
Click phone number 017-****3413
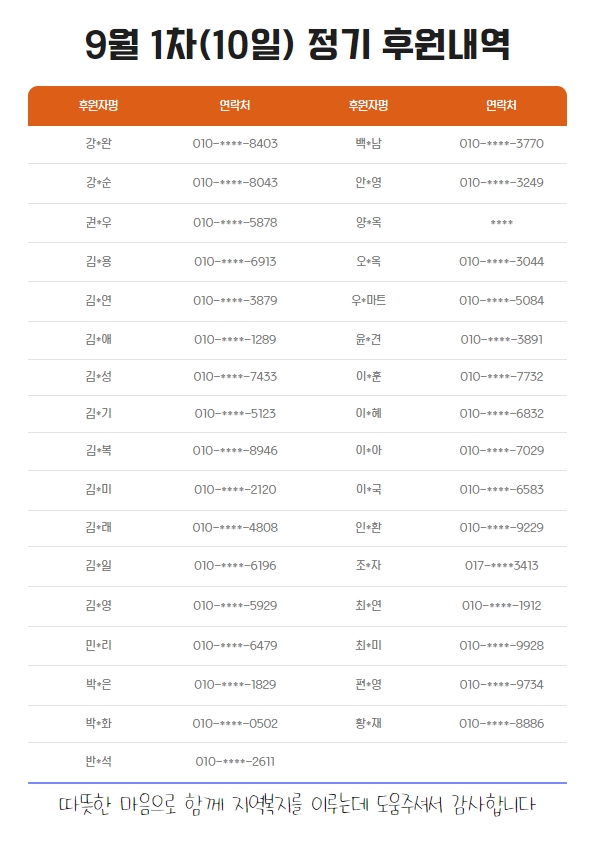(502, 565)
